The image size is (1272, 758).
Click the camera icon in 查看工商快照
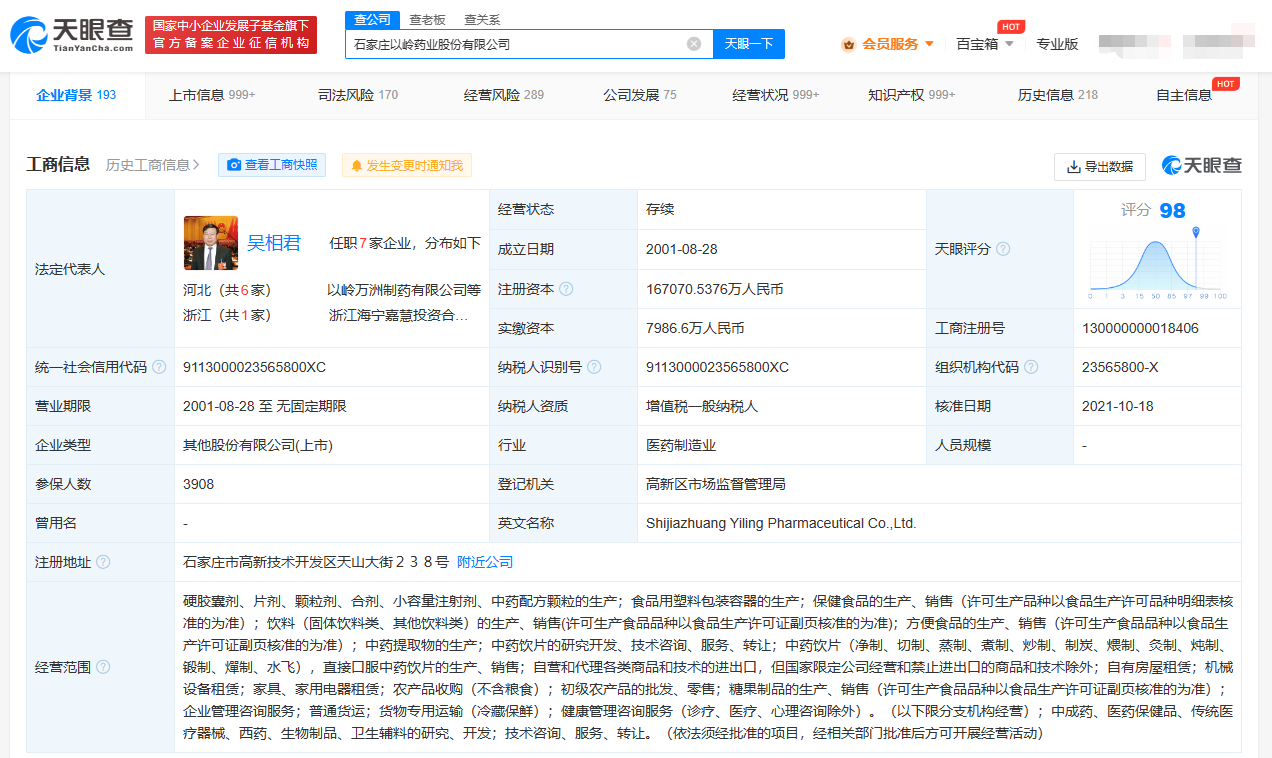coord(234,165)
